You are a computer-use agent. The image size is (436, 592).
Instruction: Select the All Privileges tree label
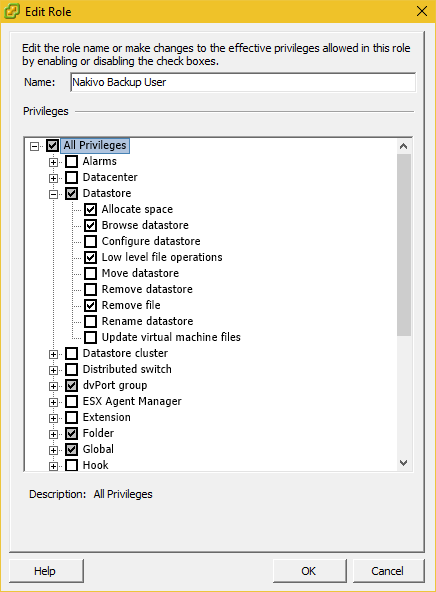95,145
